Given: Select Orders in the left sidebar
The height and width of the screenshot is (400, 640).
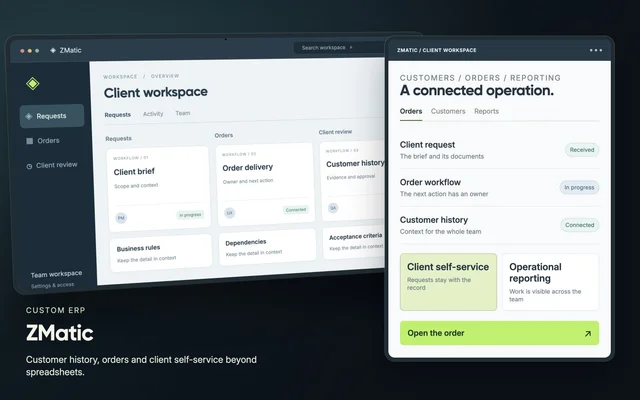Looking at the screenshot, I should (43, 141).
